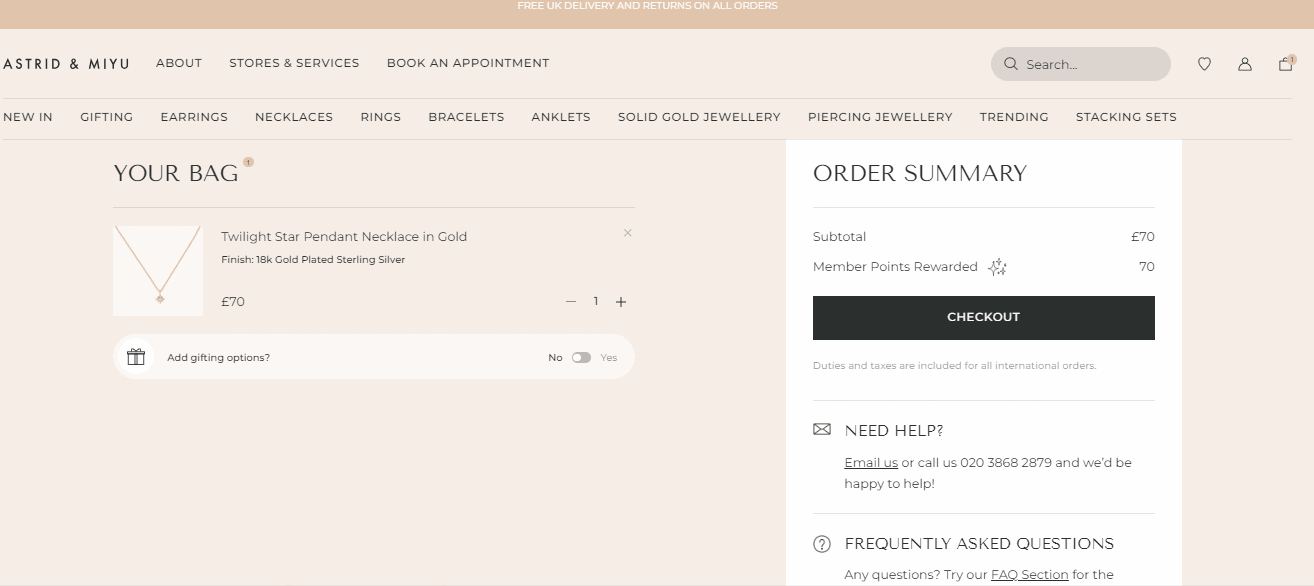The width and height of the screenshot is (1314, 586).
Task: Open Twilight Star Pendant Necklace product link
Action: coord(344,237)
